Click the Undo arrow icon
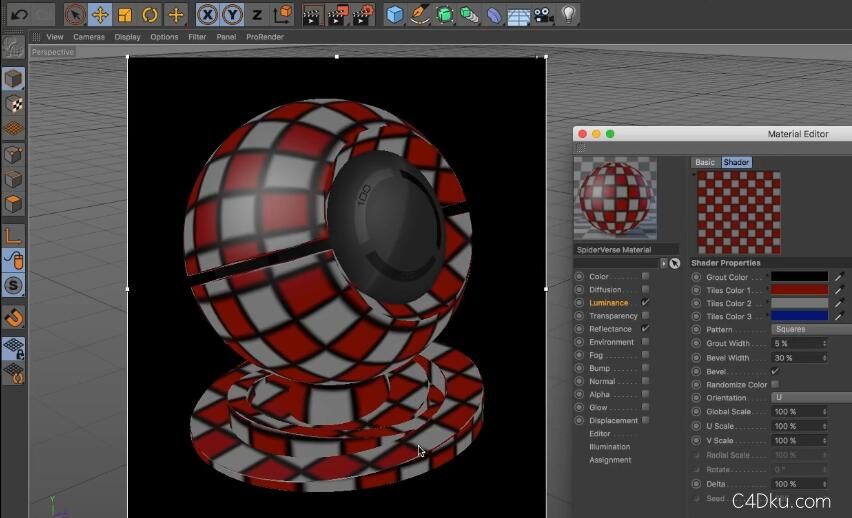The image size is (852, 518). click(19, 14)
